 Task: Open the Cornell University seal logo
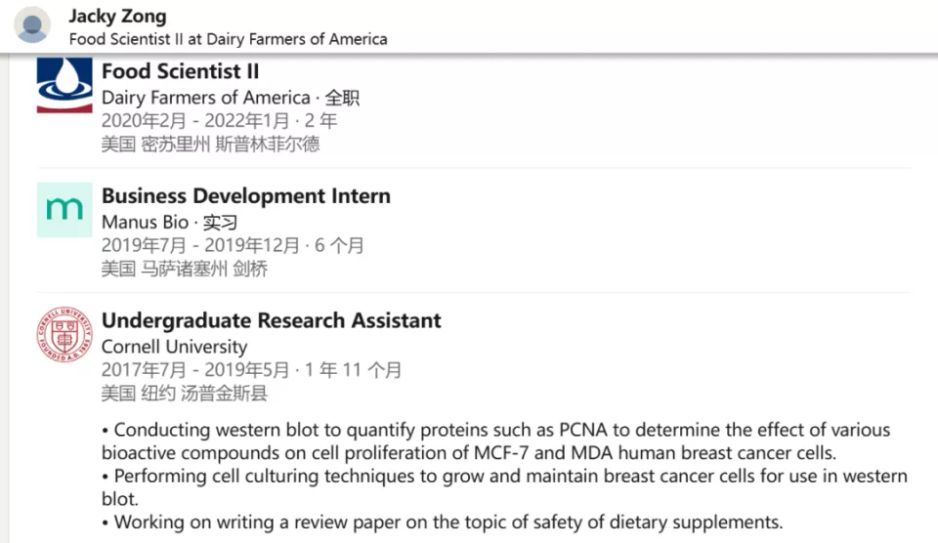(x=64, y=334)
